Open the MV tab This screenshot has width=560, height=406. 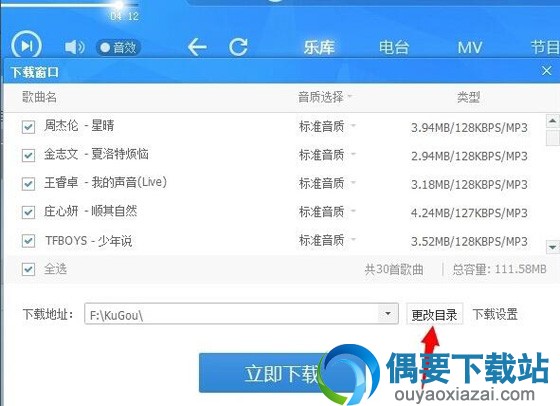[470, 47]
